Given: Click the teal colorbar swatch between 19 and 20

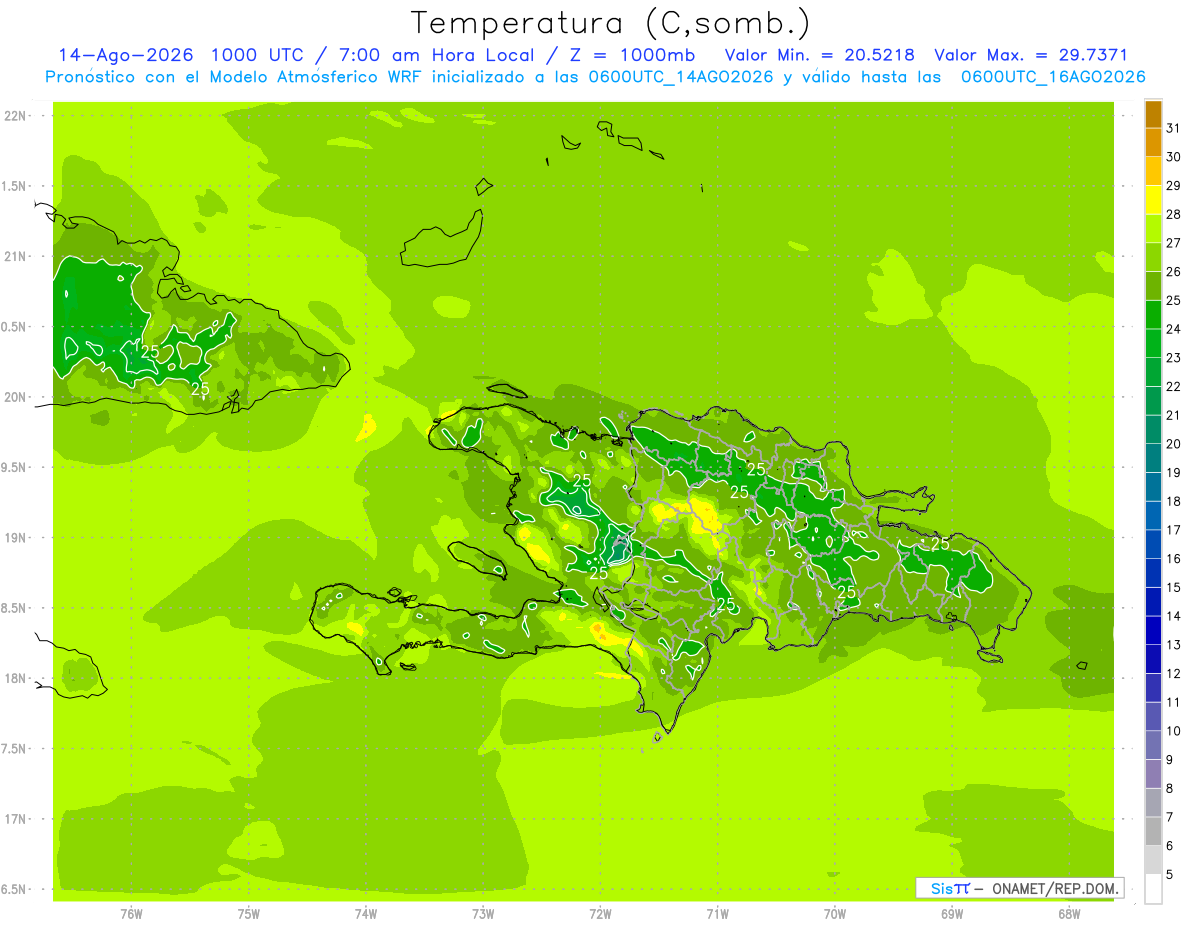Looking at the screenshot, I should 1153,459.
